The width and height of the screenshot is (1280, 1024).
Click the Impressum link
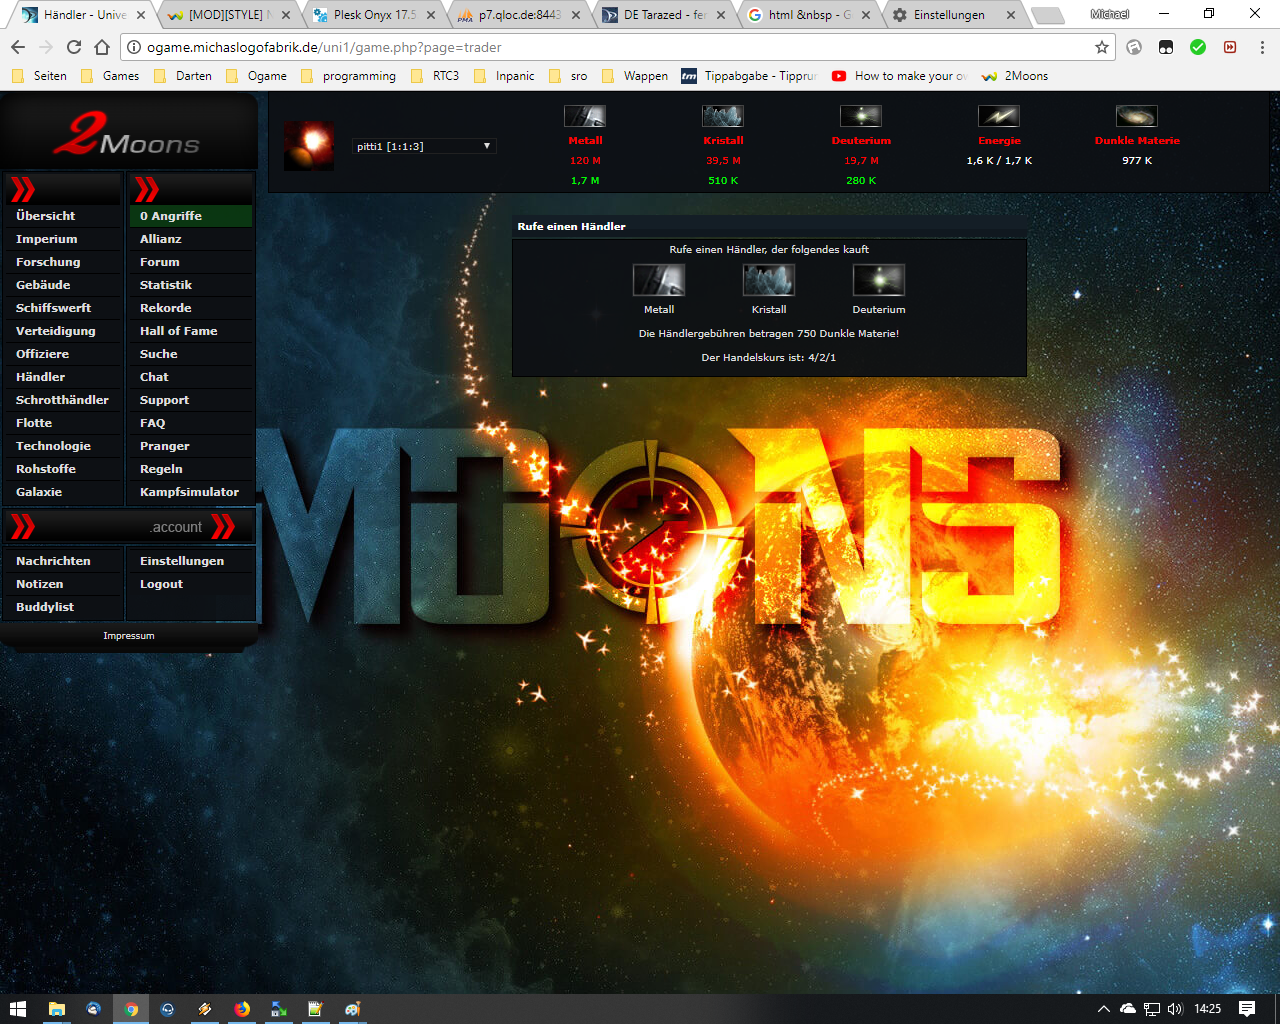pos(129,636)
